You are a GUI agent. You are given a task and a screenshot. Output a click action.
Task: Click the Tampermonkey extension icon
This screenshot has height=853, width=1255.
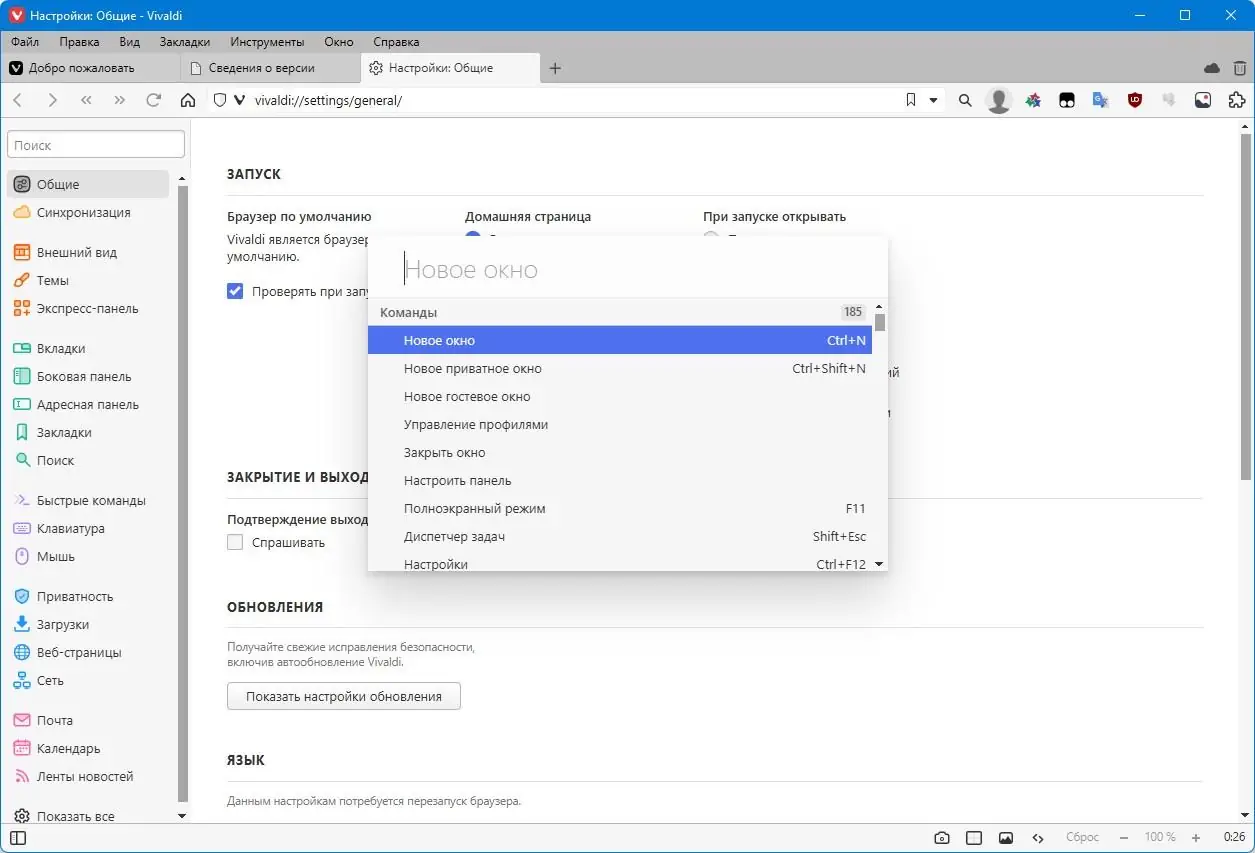(x=1067, y=100)
